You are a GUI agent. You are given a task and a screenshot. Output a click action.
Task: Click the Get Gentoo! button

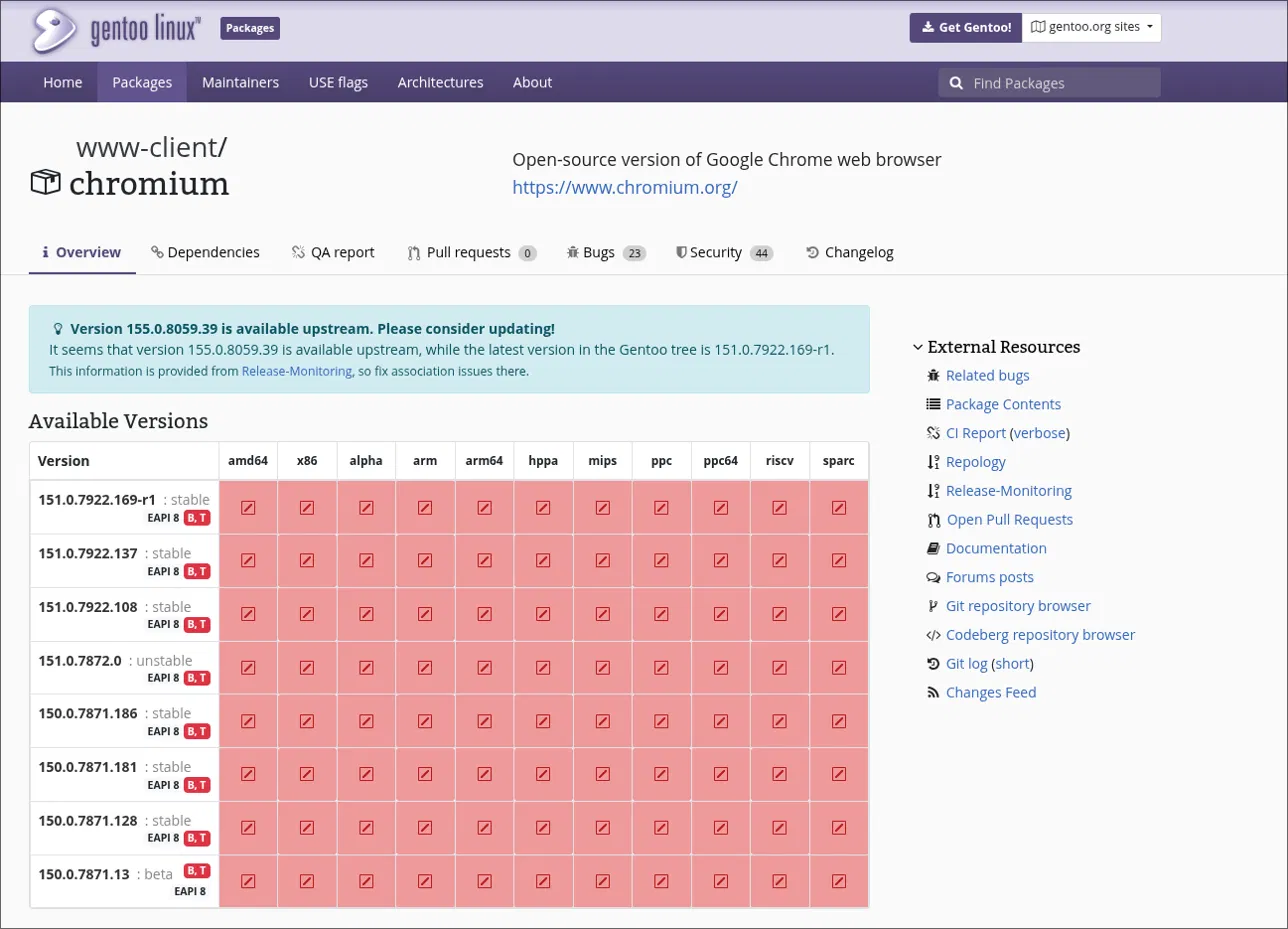pos(965,27)
